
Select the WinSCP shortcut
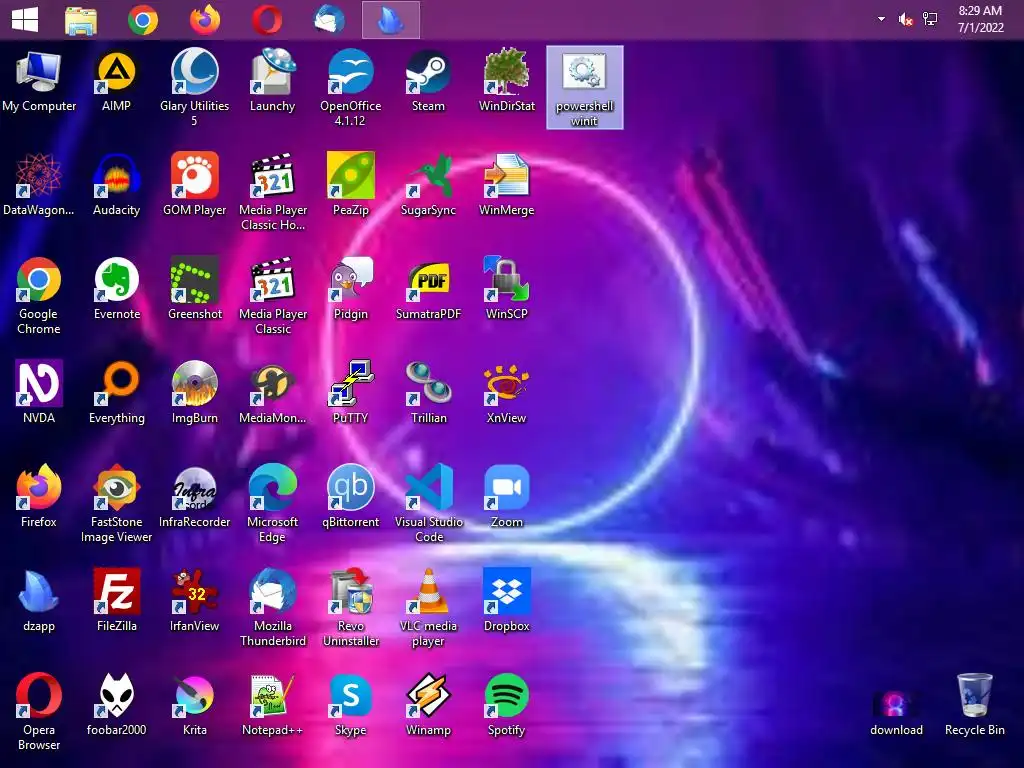(x=507, y=289)
